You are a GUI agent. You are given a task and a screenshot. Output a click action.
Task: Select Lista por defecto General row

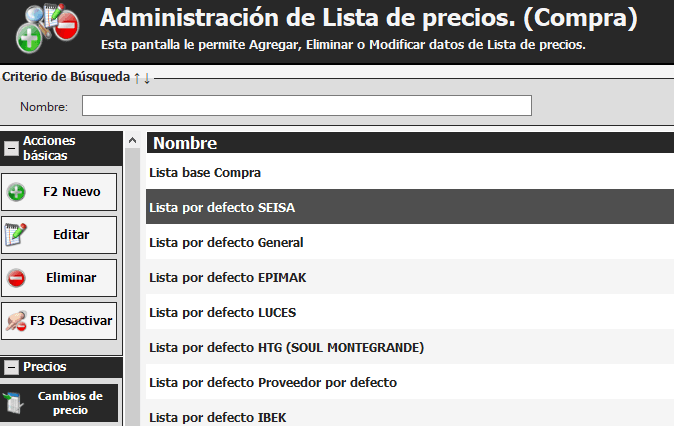pos(226,242)
